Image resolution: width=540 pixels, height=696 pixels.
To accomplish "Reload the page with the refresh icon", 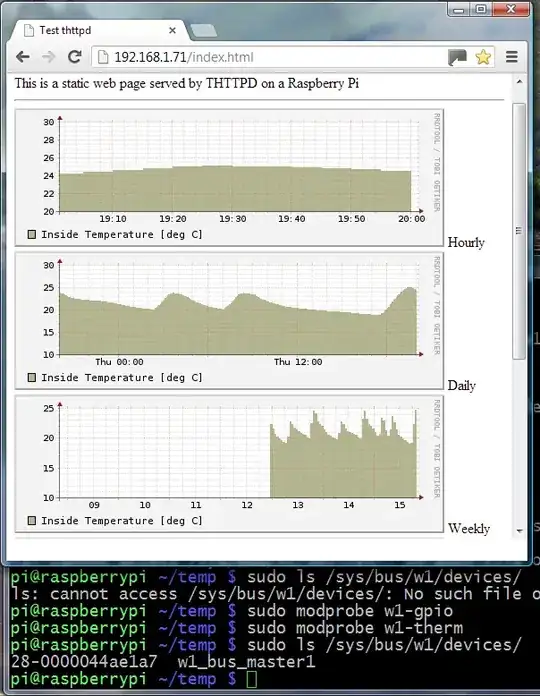I will tap(75, 56).
